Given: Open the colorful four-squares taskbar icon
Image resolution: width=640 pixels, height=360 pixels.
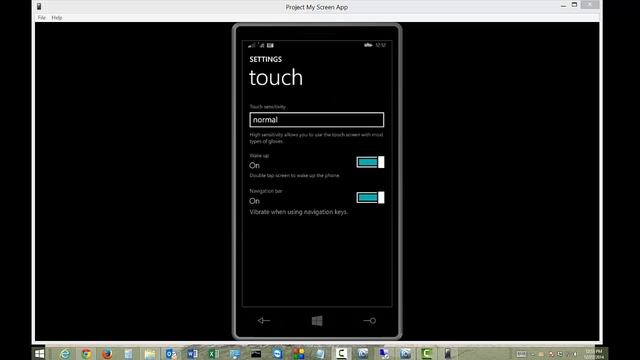Looking at the screenshot, I should 298,353.
